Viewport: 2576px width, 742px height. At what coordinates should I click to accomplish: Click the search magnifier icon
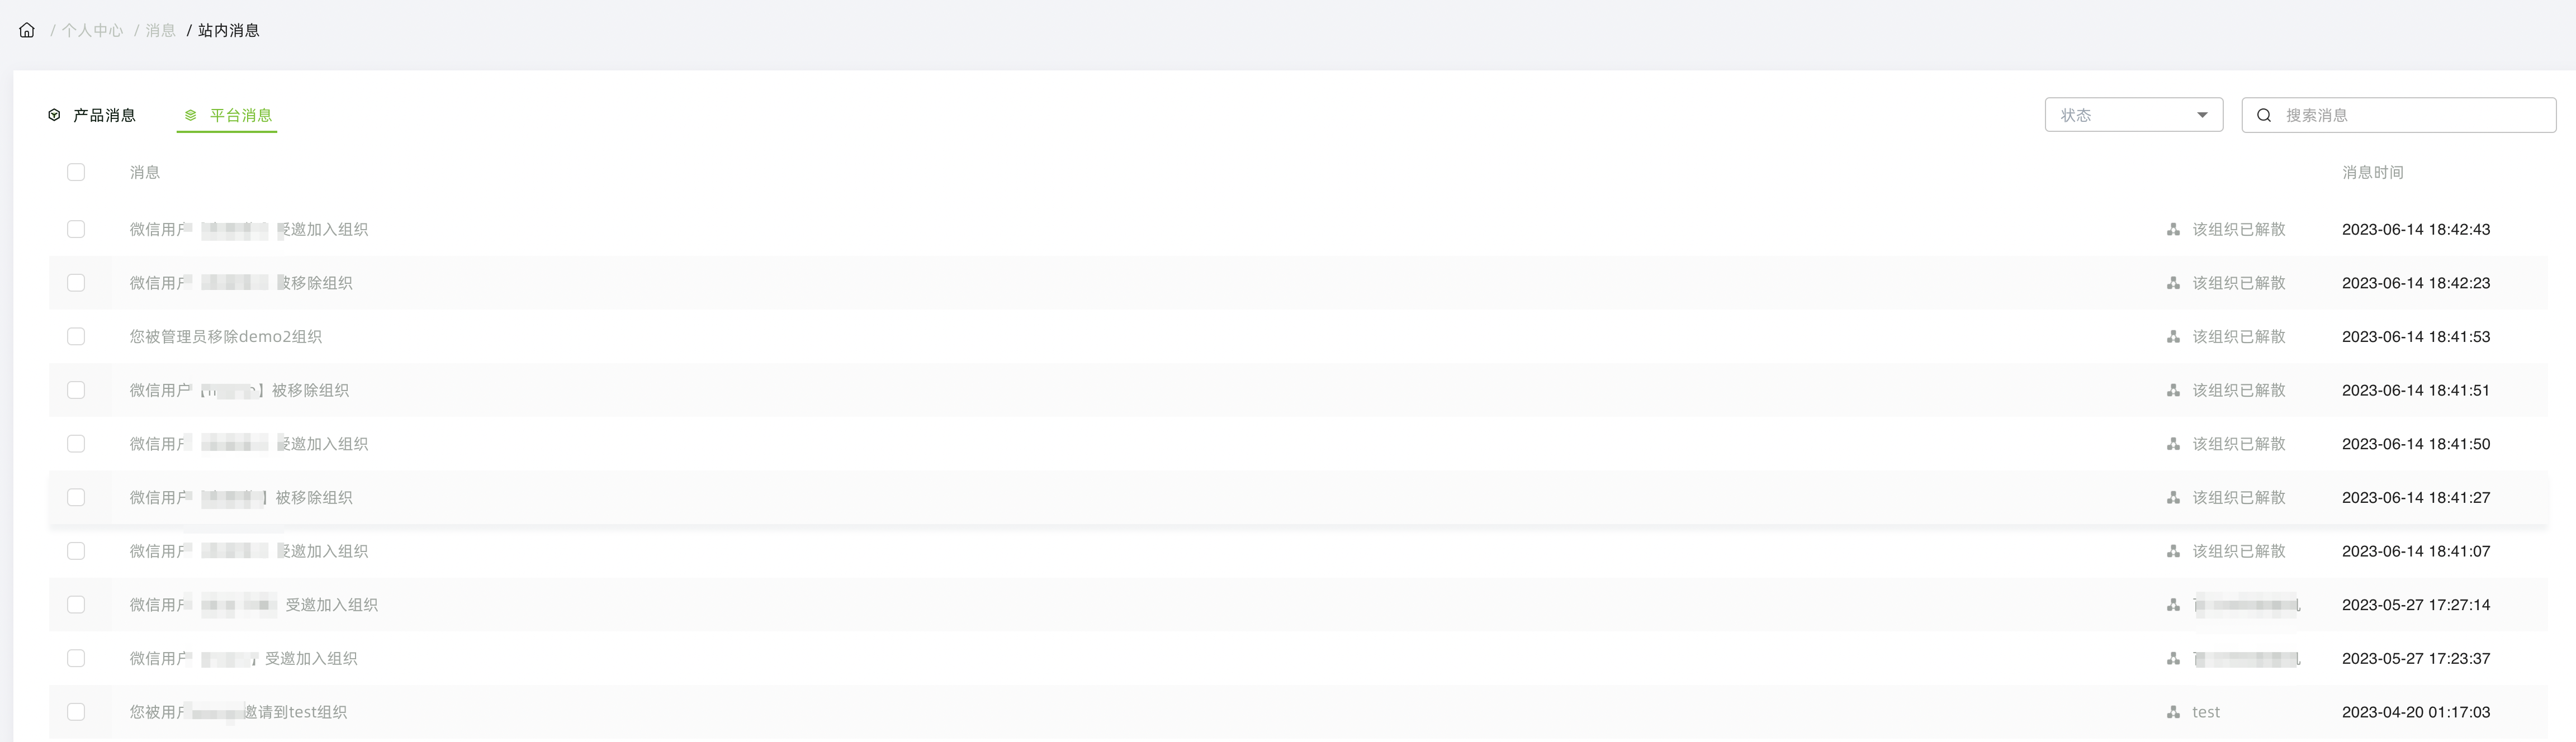point(2264,115)
